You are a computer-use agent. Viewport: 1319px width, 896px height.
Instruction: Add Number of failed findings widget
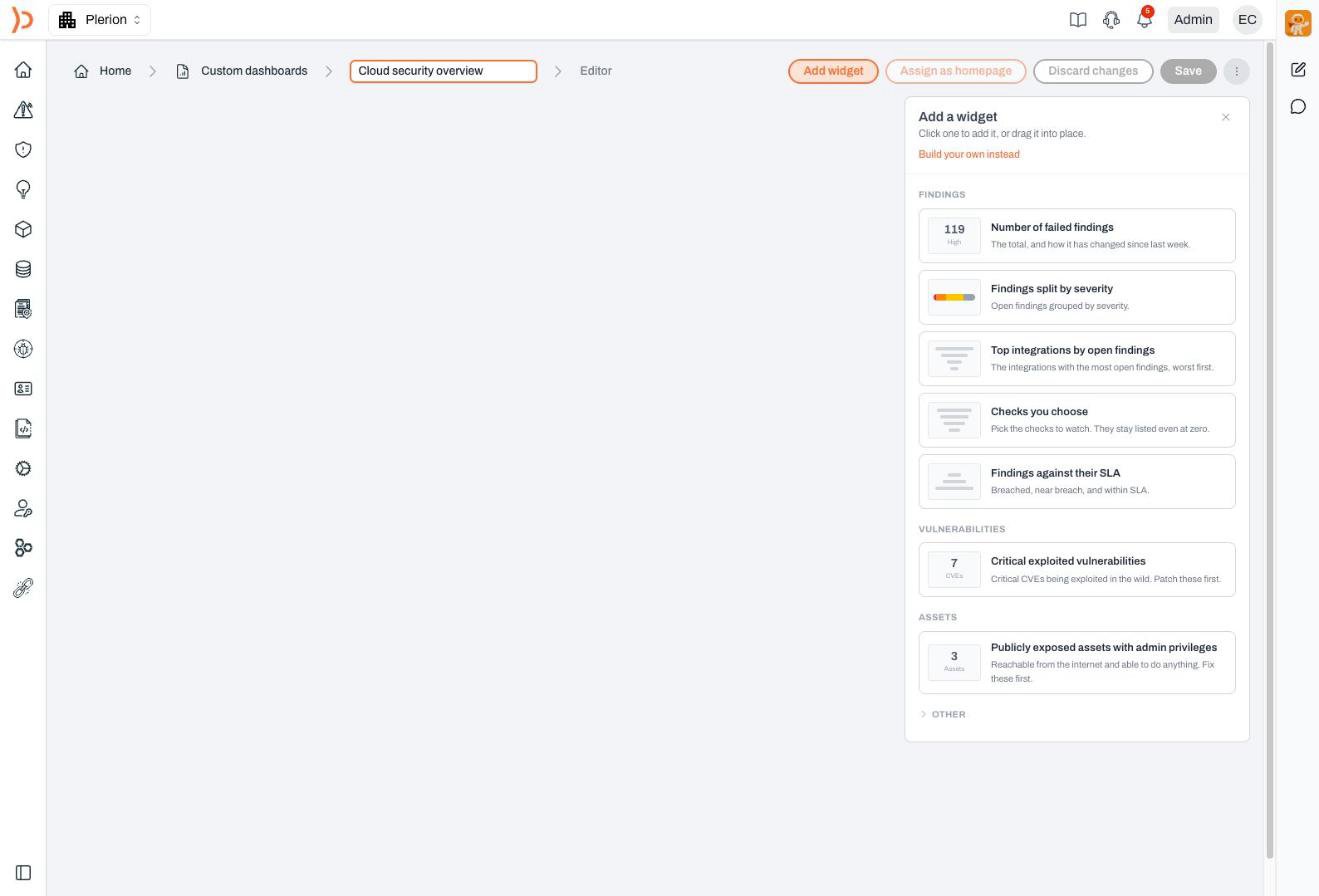point(1077,236)
